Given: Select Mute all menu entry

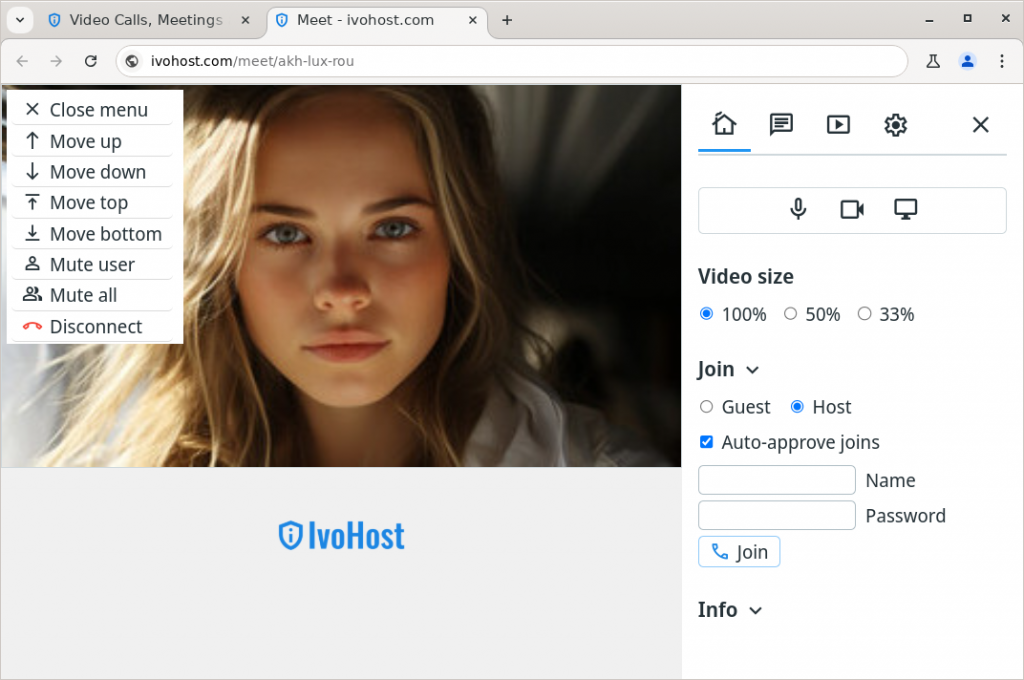Looking at the screenshot, I should 92,295.
